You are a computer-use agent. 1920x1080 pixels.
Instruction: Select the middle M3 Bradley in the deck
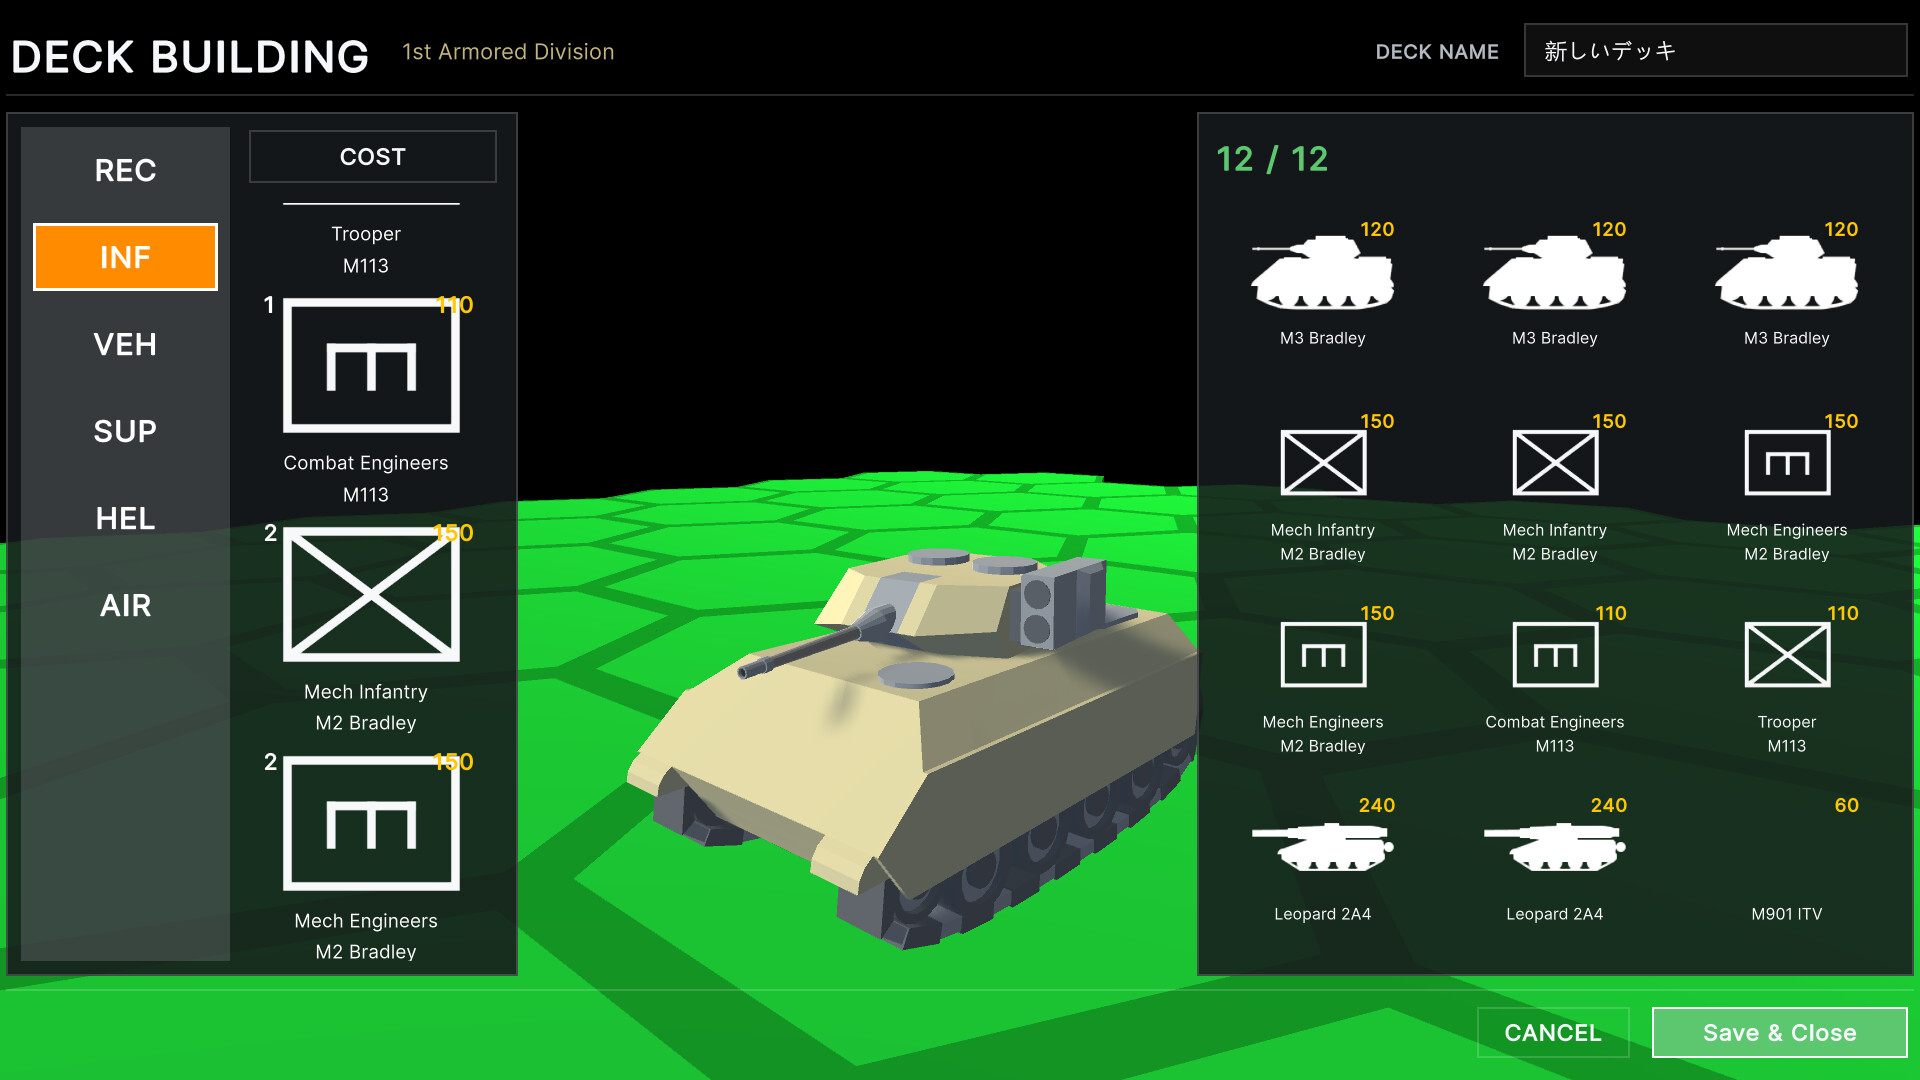point(1554,273)
